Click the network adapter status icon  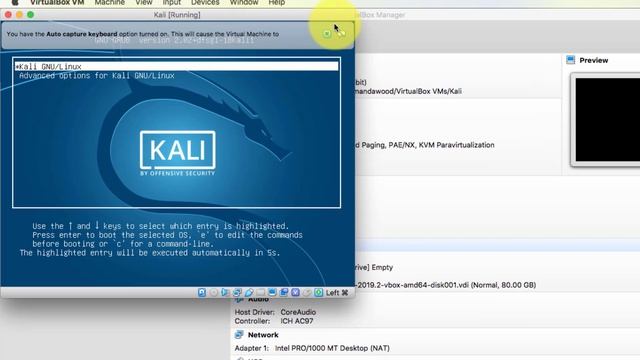[237, 293]
